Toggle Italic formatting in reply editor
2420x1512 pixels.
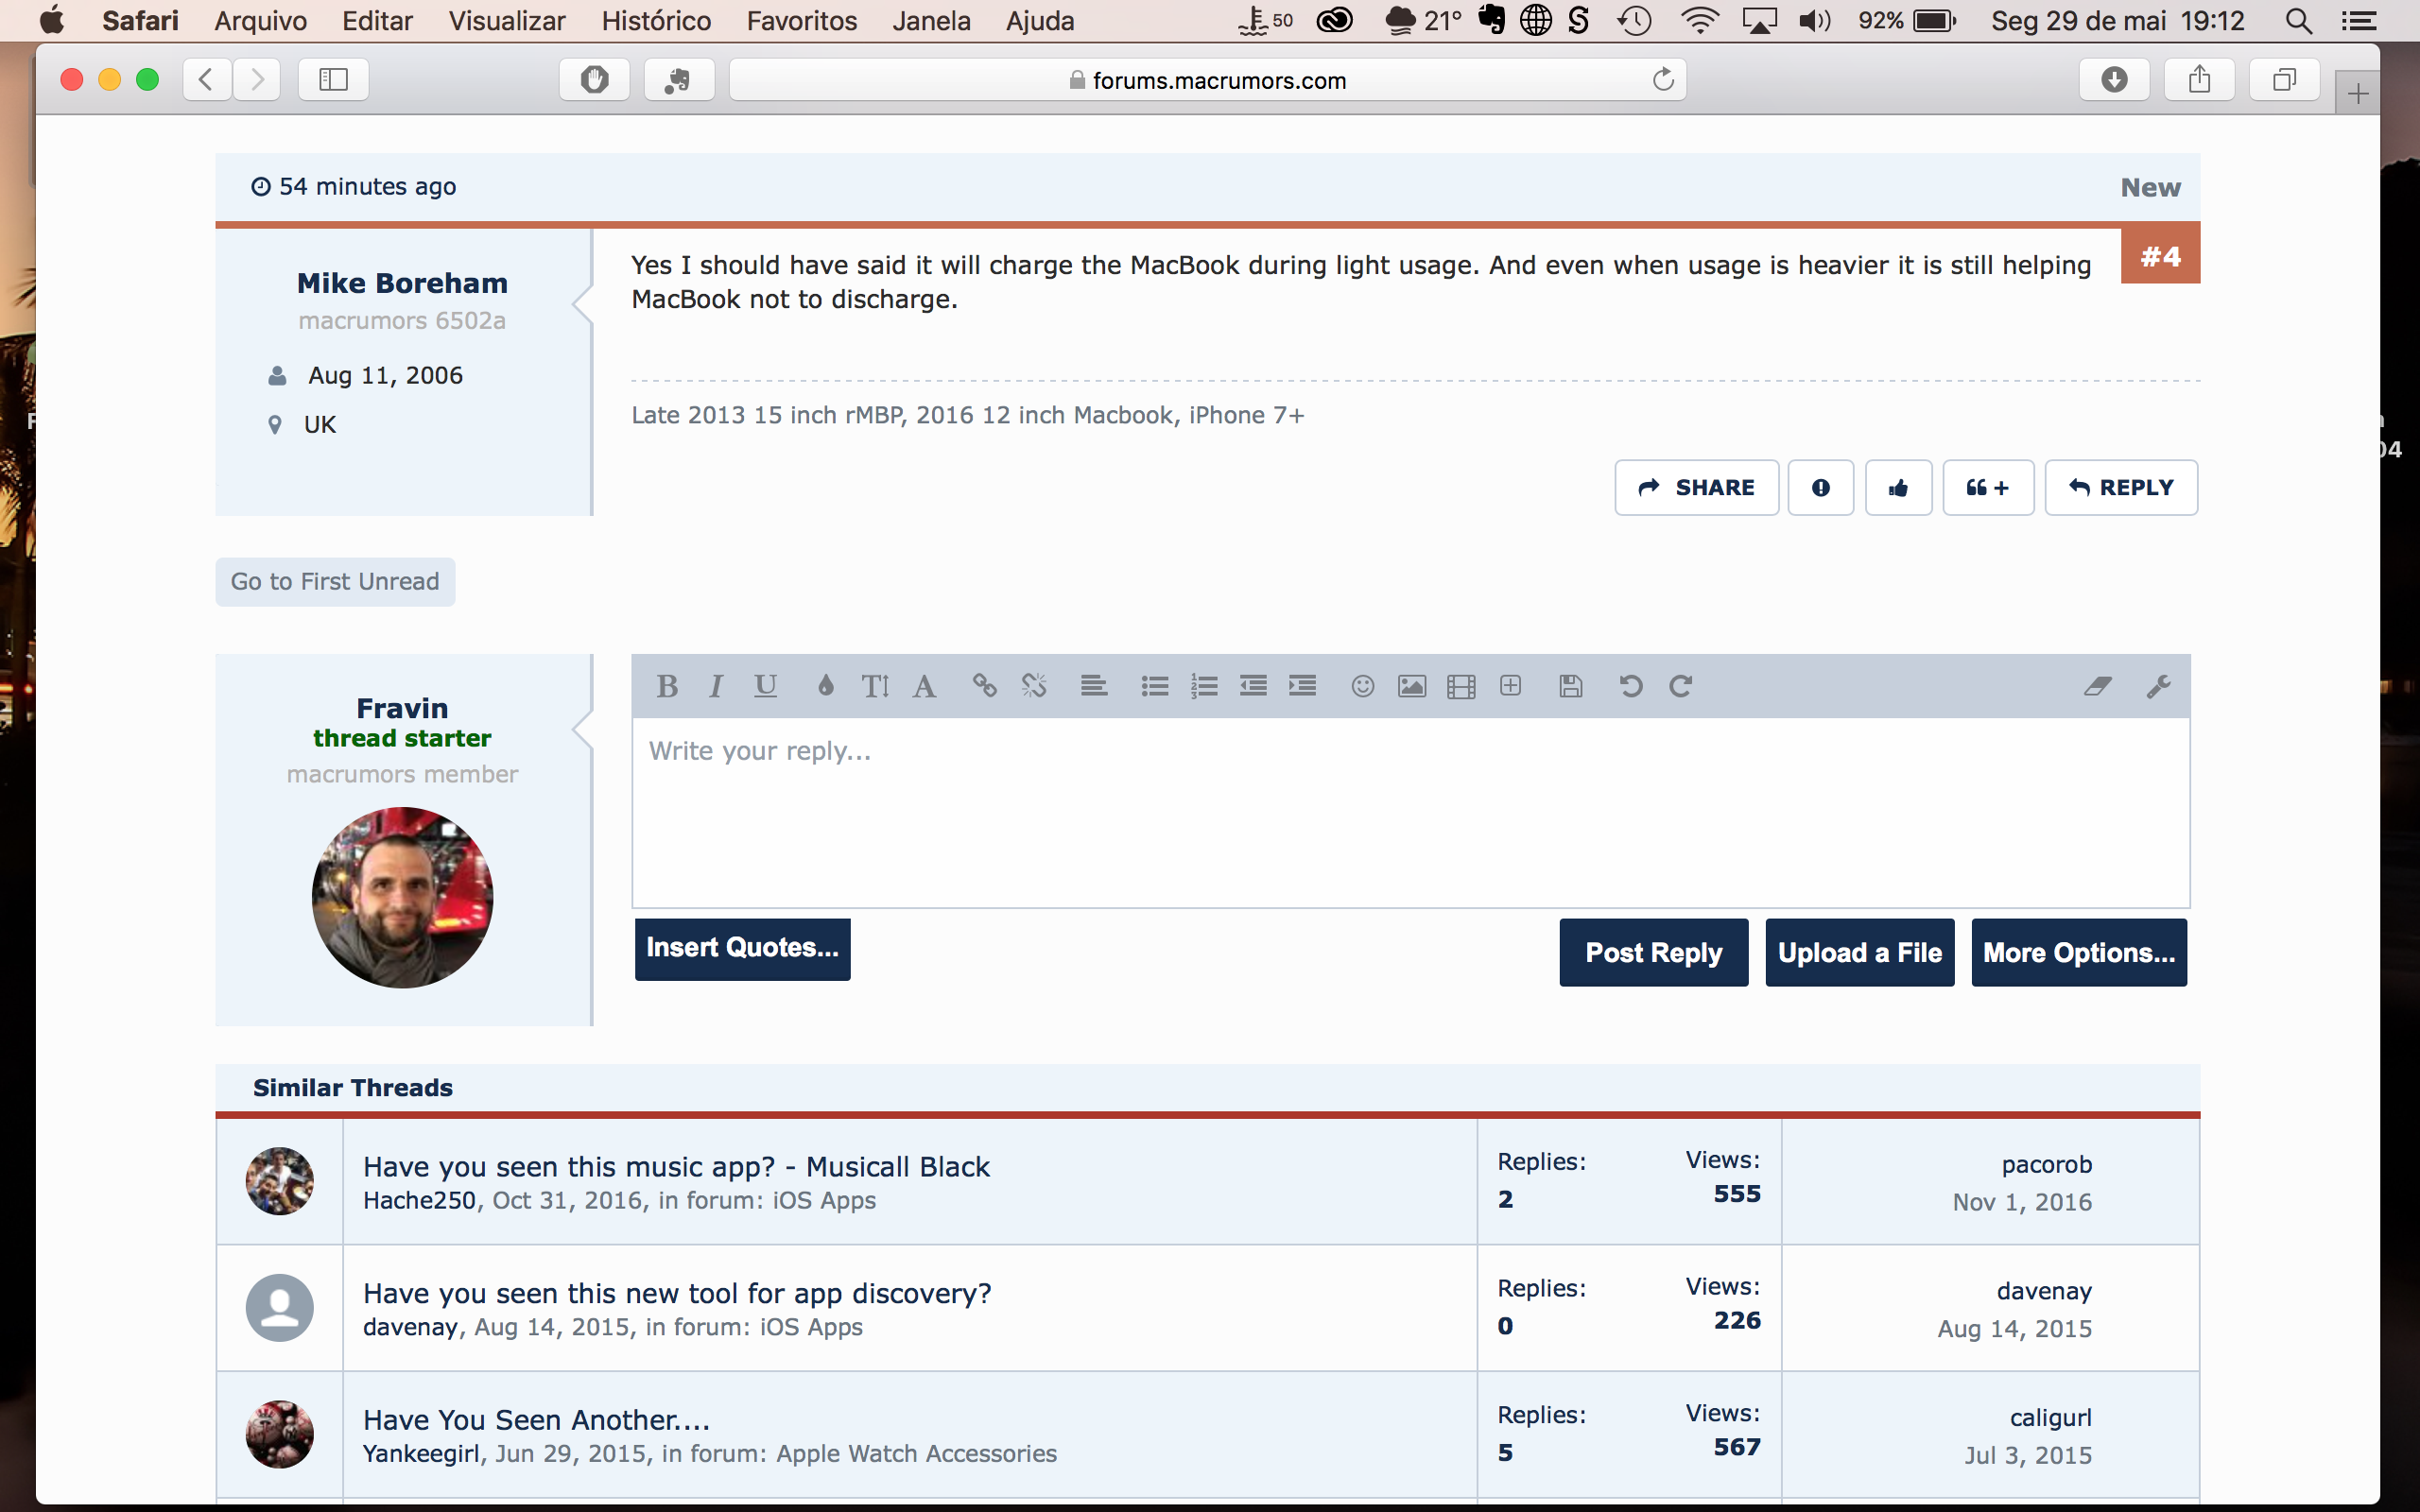(x=716, y=686)
